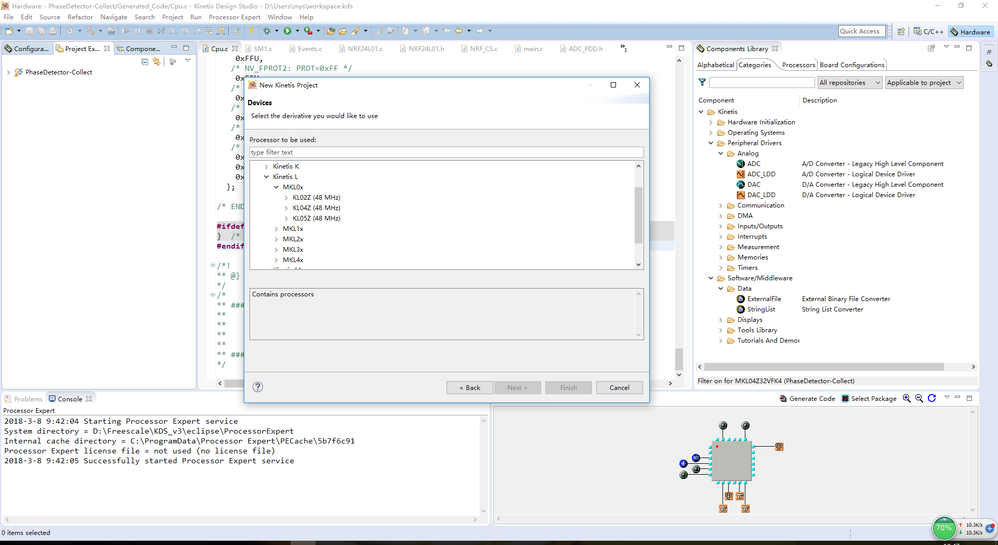Click the Cancel button in dialog
The width and height of the screenshot is (998, 545).
619,387
